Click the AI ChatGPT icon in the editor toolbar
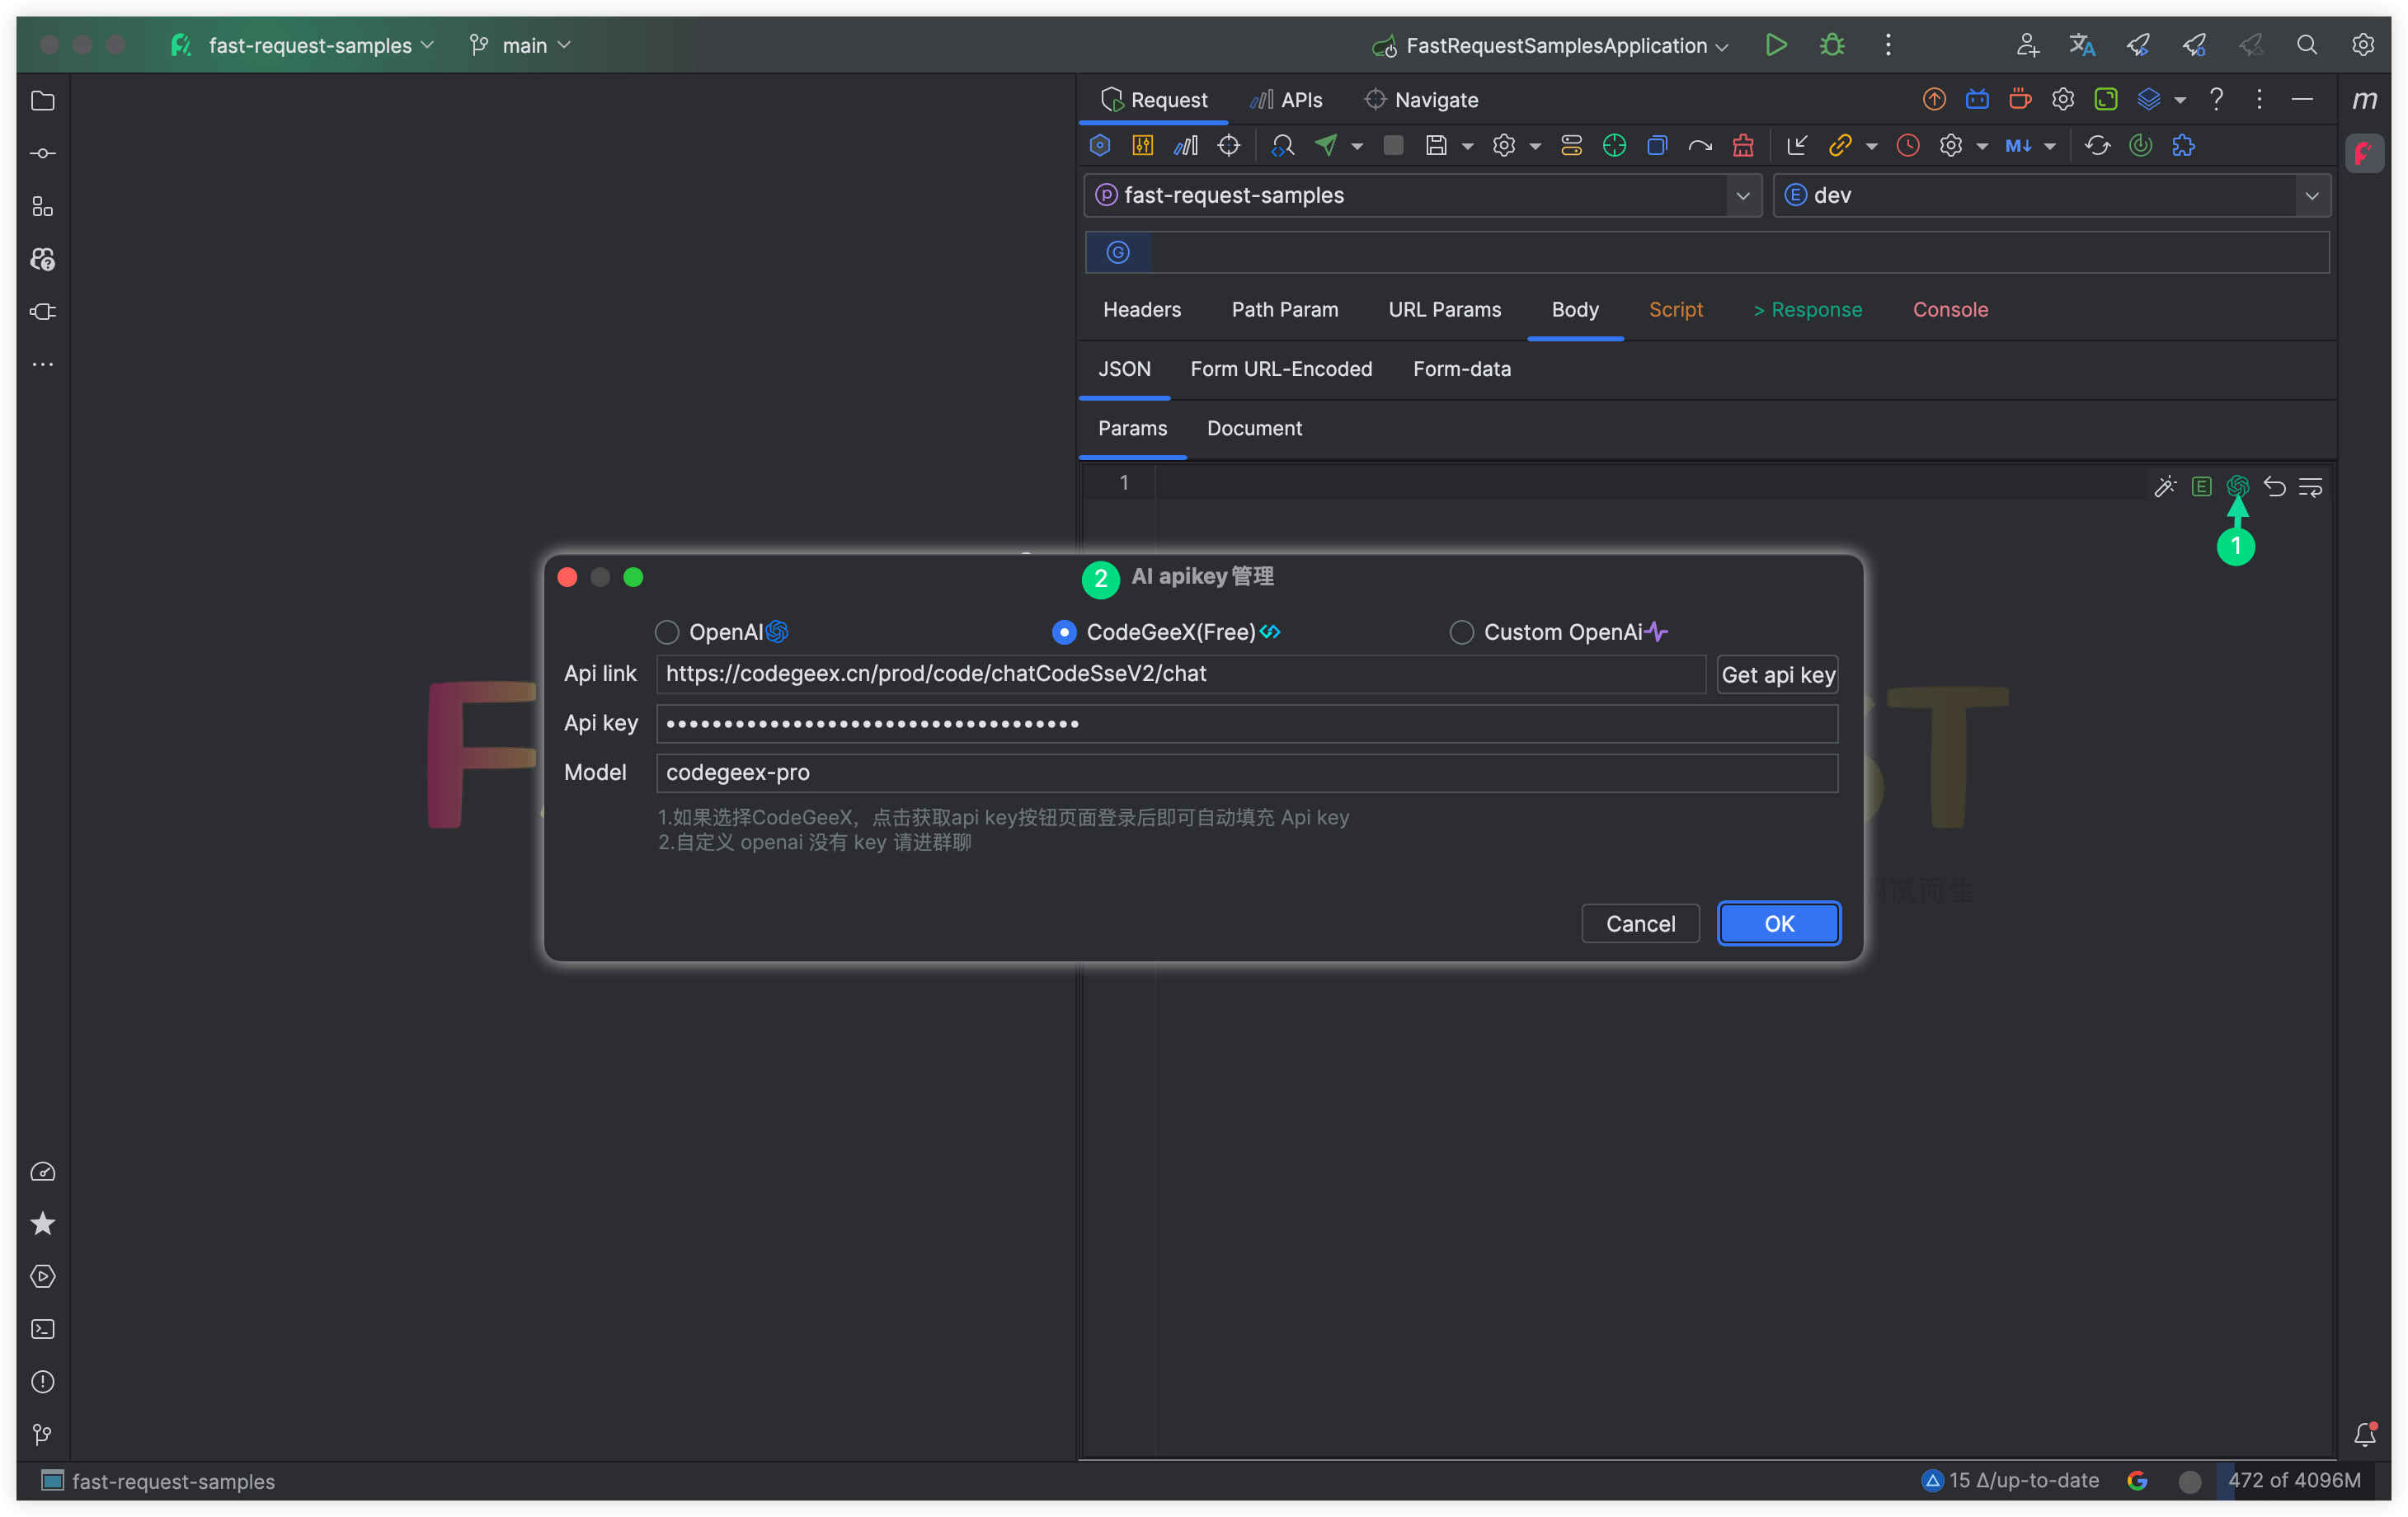The height and width of the screenshot is (1517, 2408). pyautogui.click(x=2238, y=487)
